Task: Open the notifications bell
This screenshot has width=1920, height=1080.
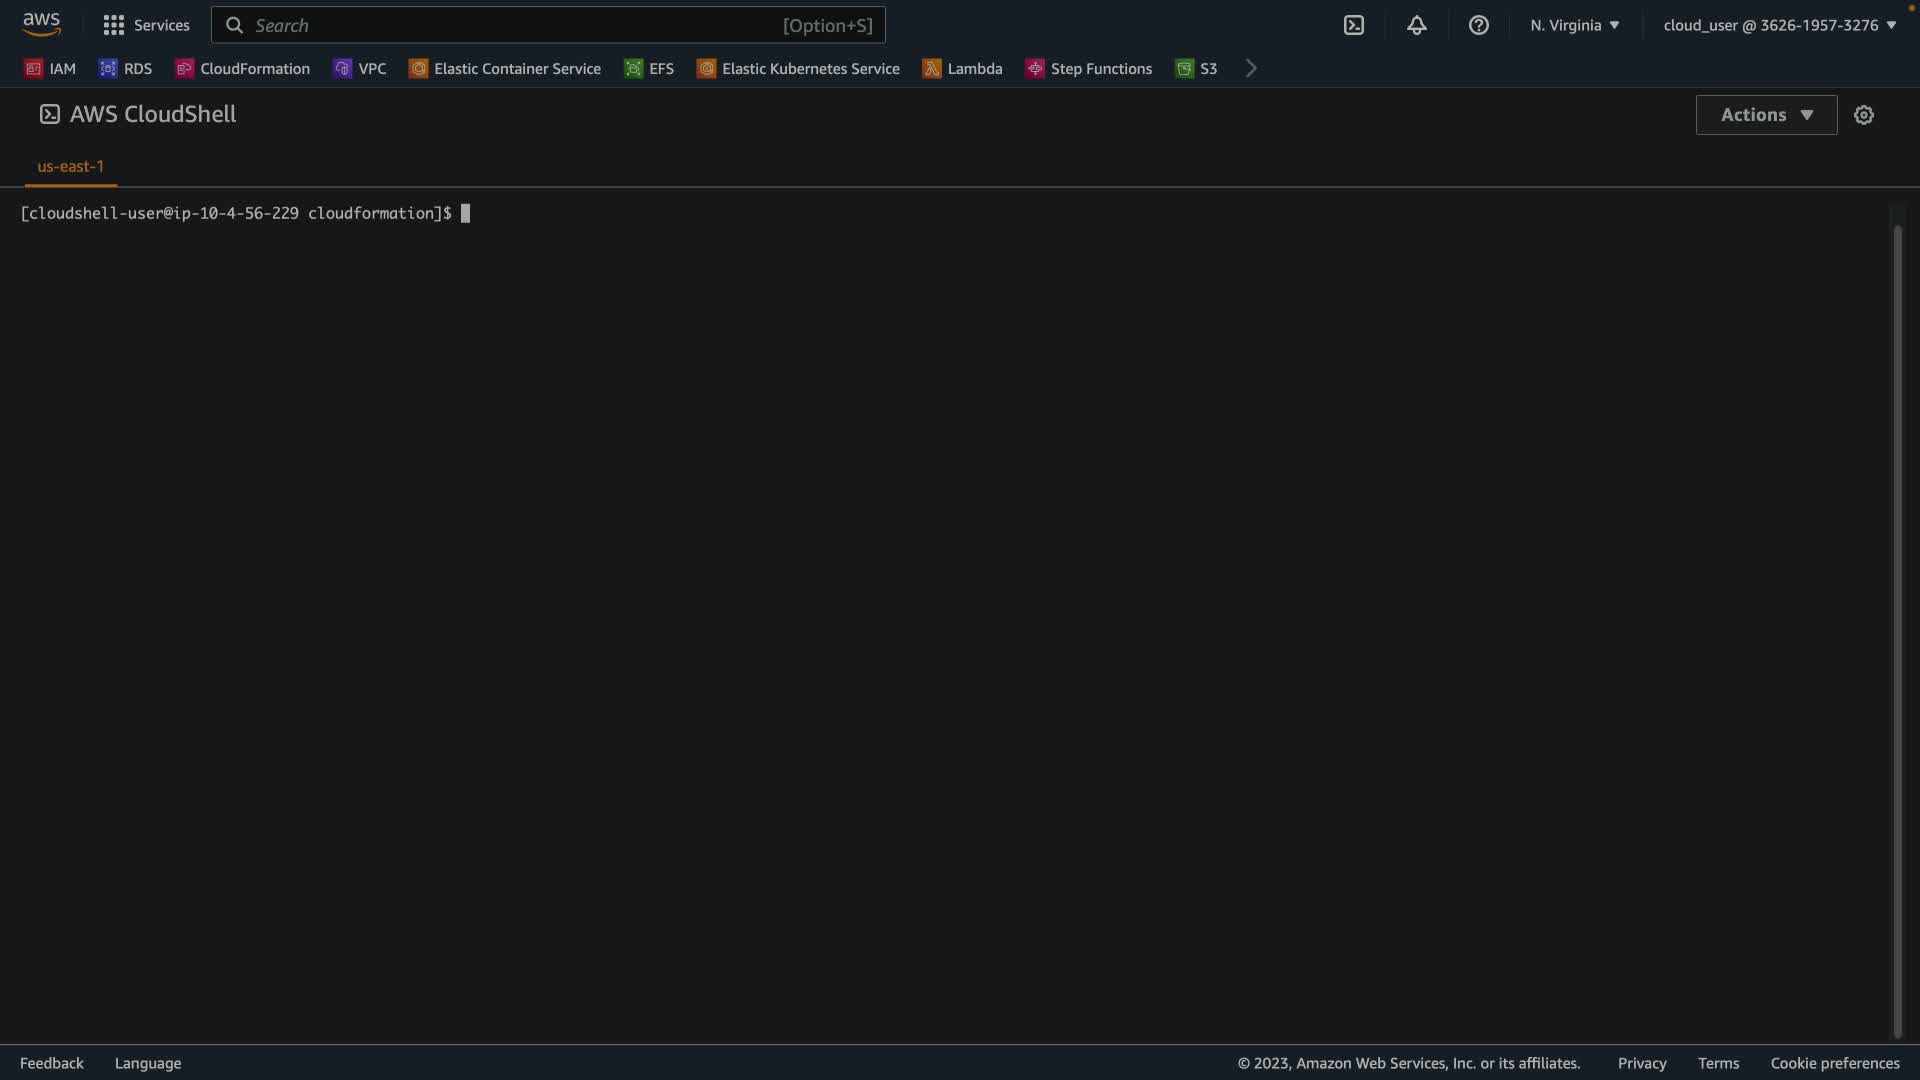Action: 1416,25
